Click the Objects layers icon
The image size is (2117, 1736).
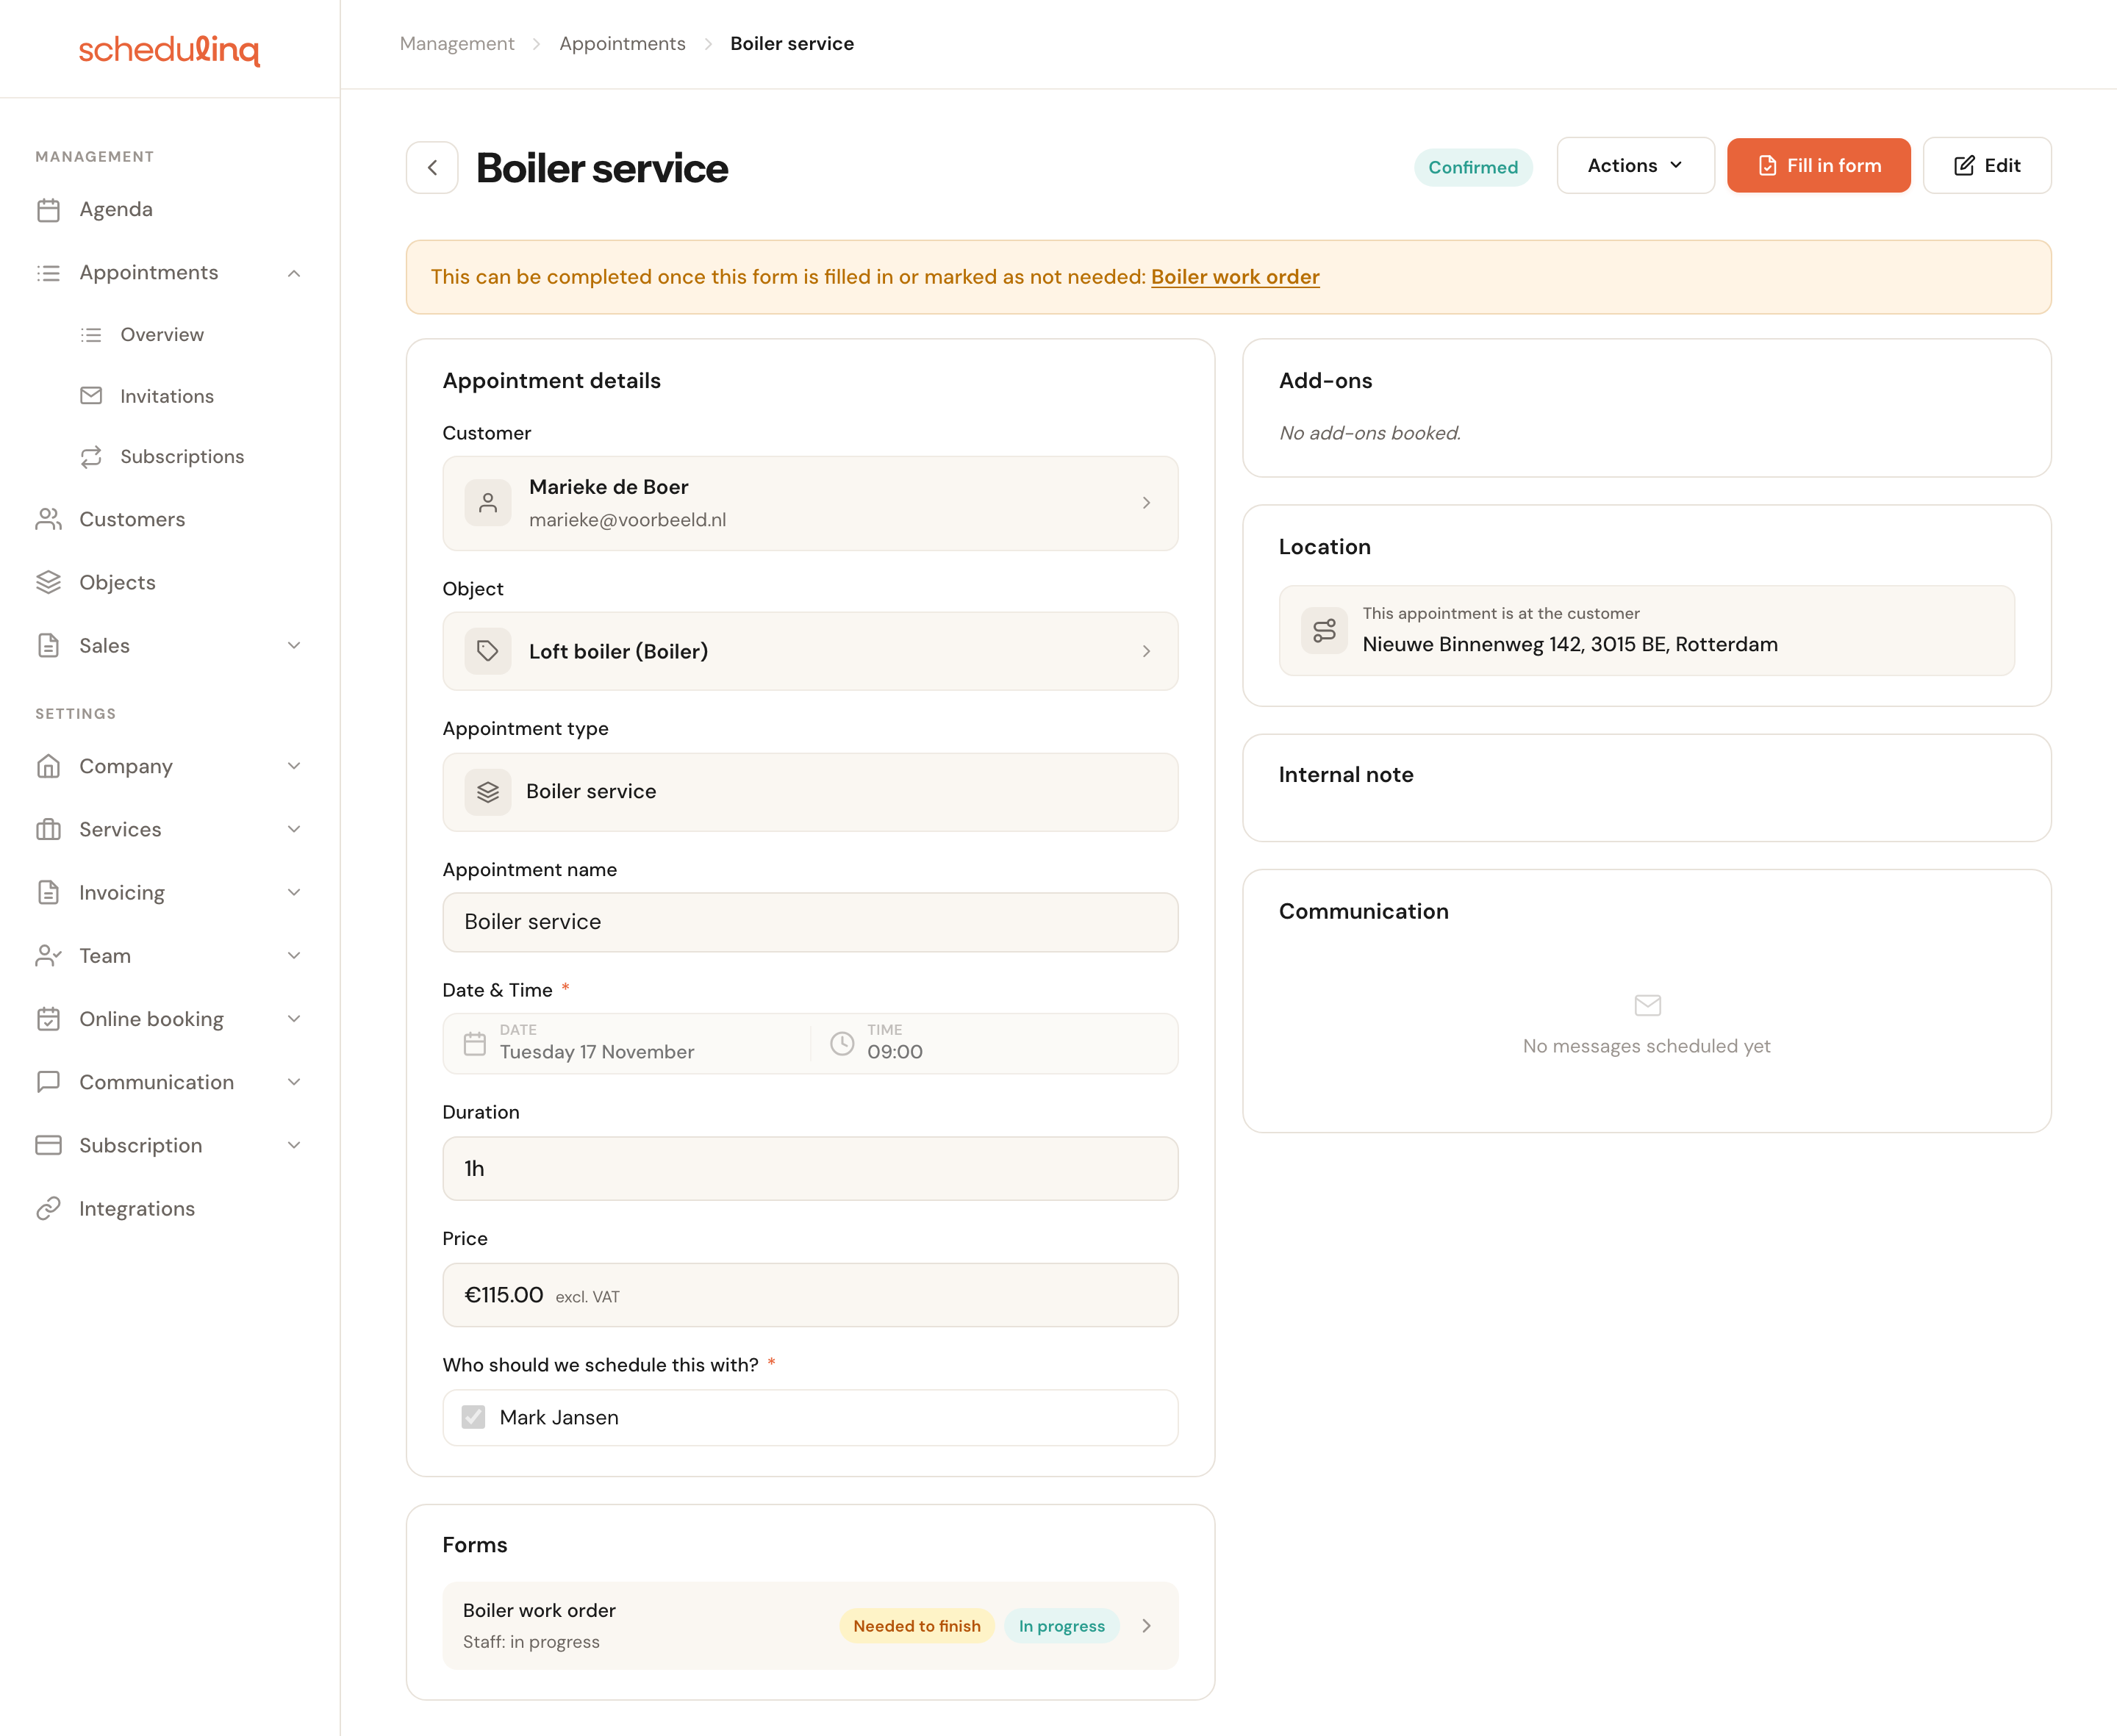[x=48, y=583]
